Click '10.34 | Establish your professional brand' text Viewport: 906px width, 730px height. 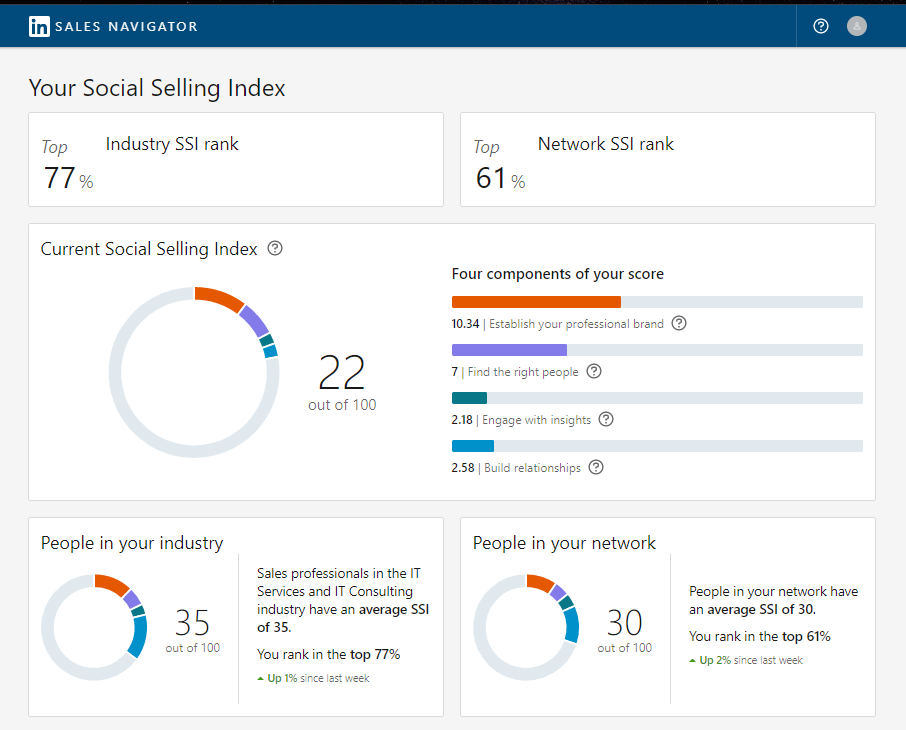click(558, 324)
